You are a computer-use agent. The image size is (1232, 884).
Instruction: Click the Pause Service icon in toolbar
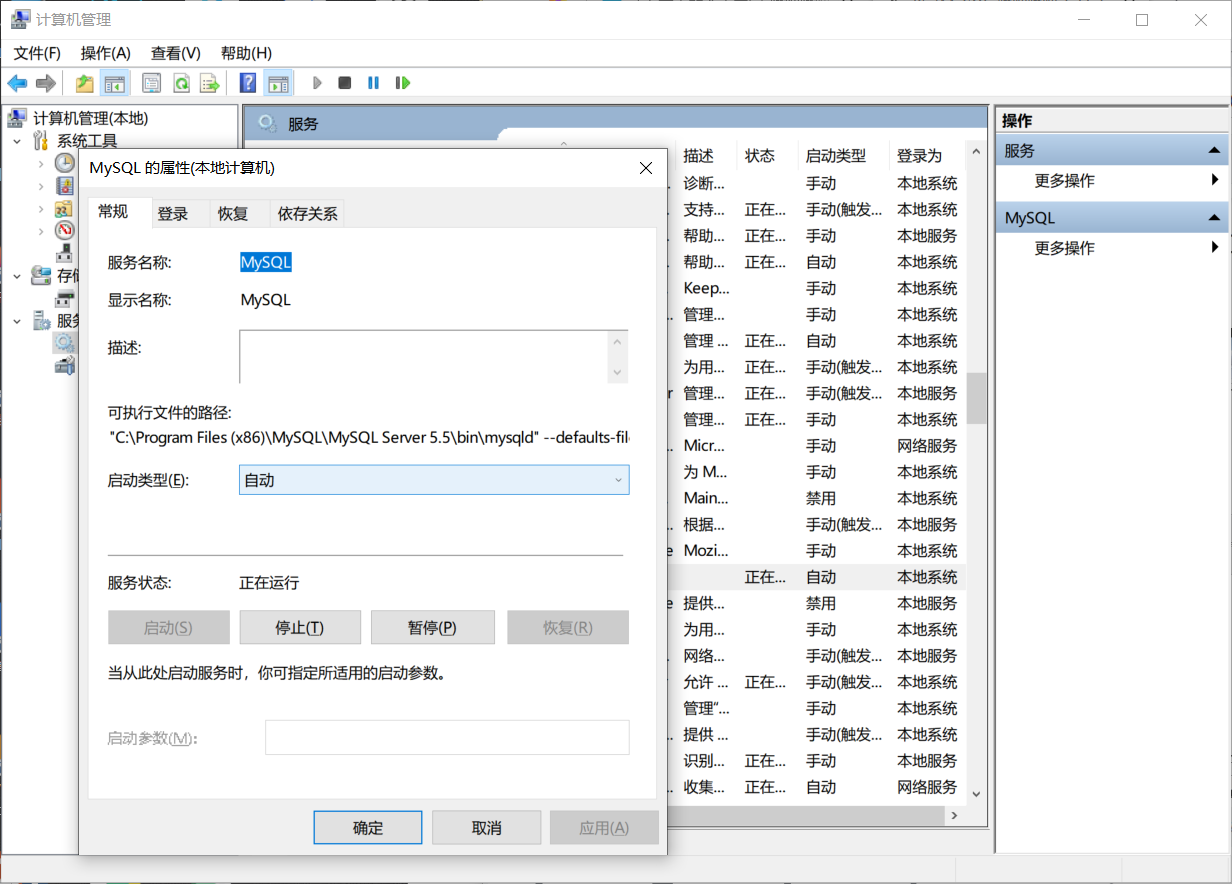[373, 83]
